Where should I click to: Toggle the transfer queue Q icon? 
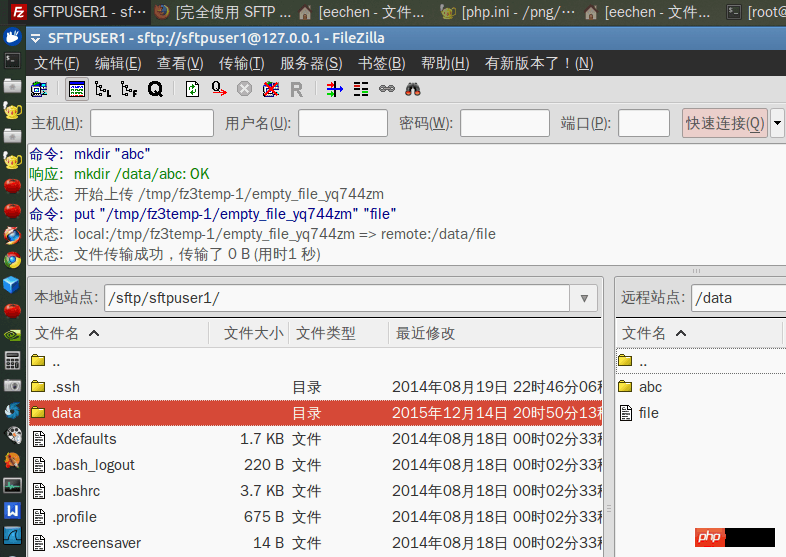tap(155, 90)
